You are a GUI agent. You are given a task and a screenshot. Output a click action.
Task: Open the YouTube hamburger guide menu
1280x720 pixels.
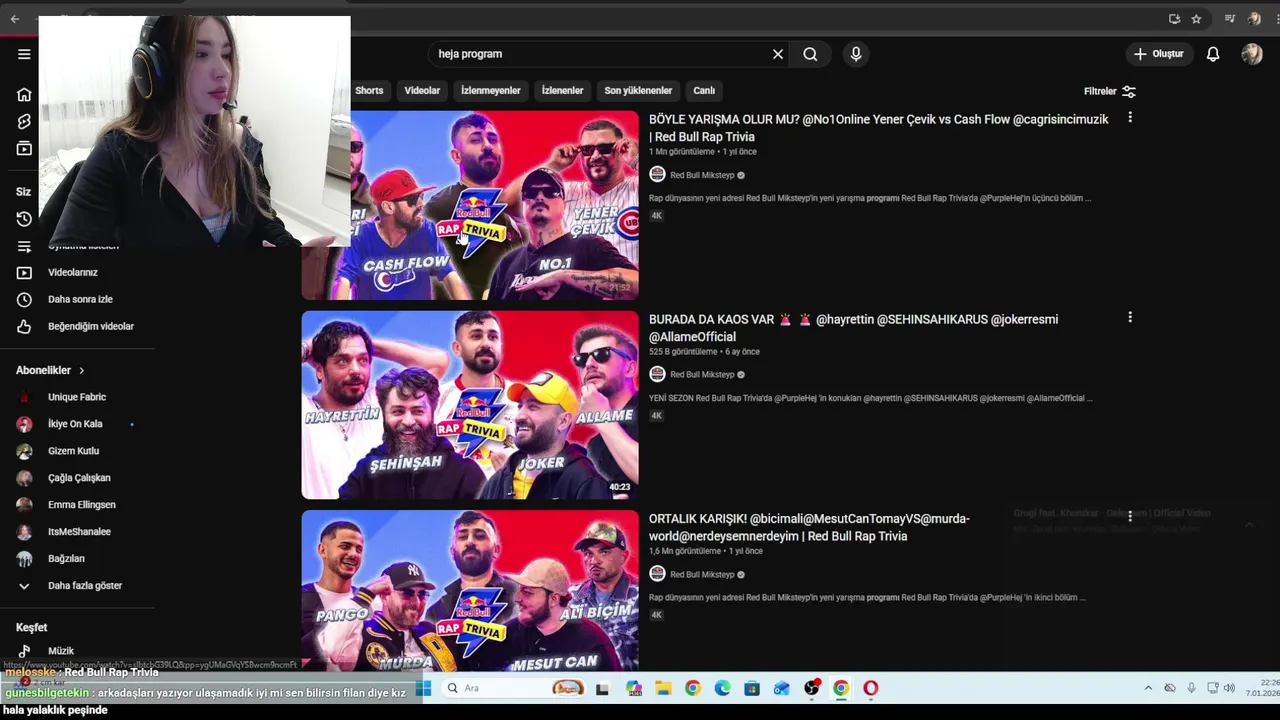(24, 54)
